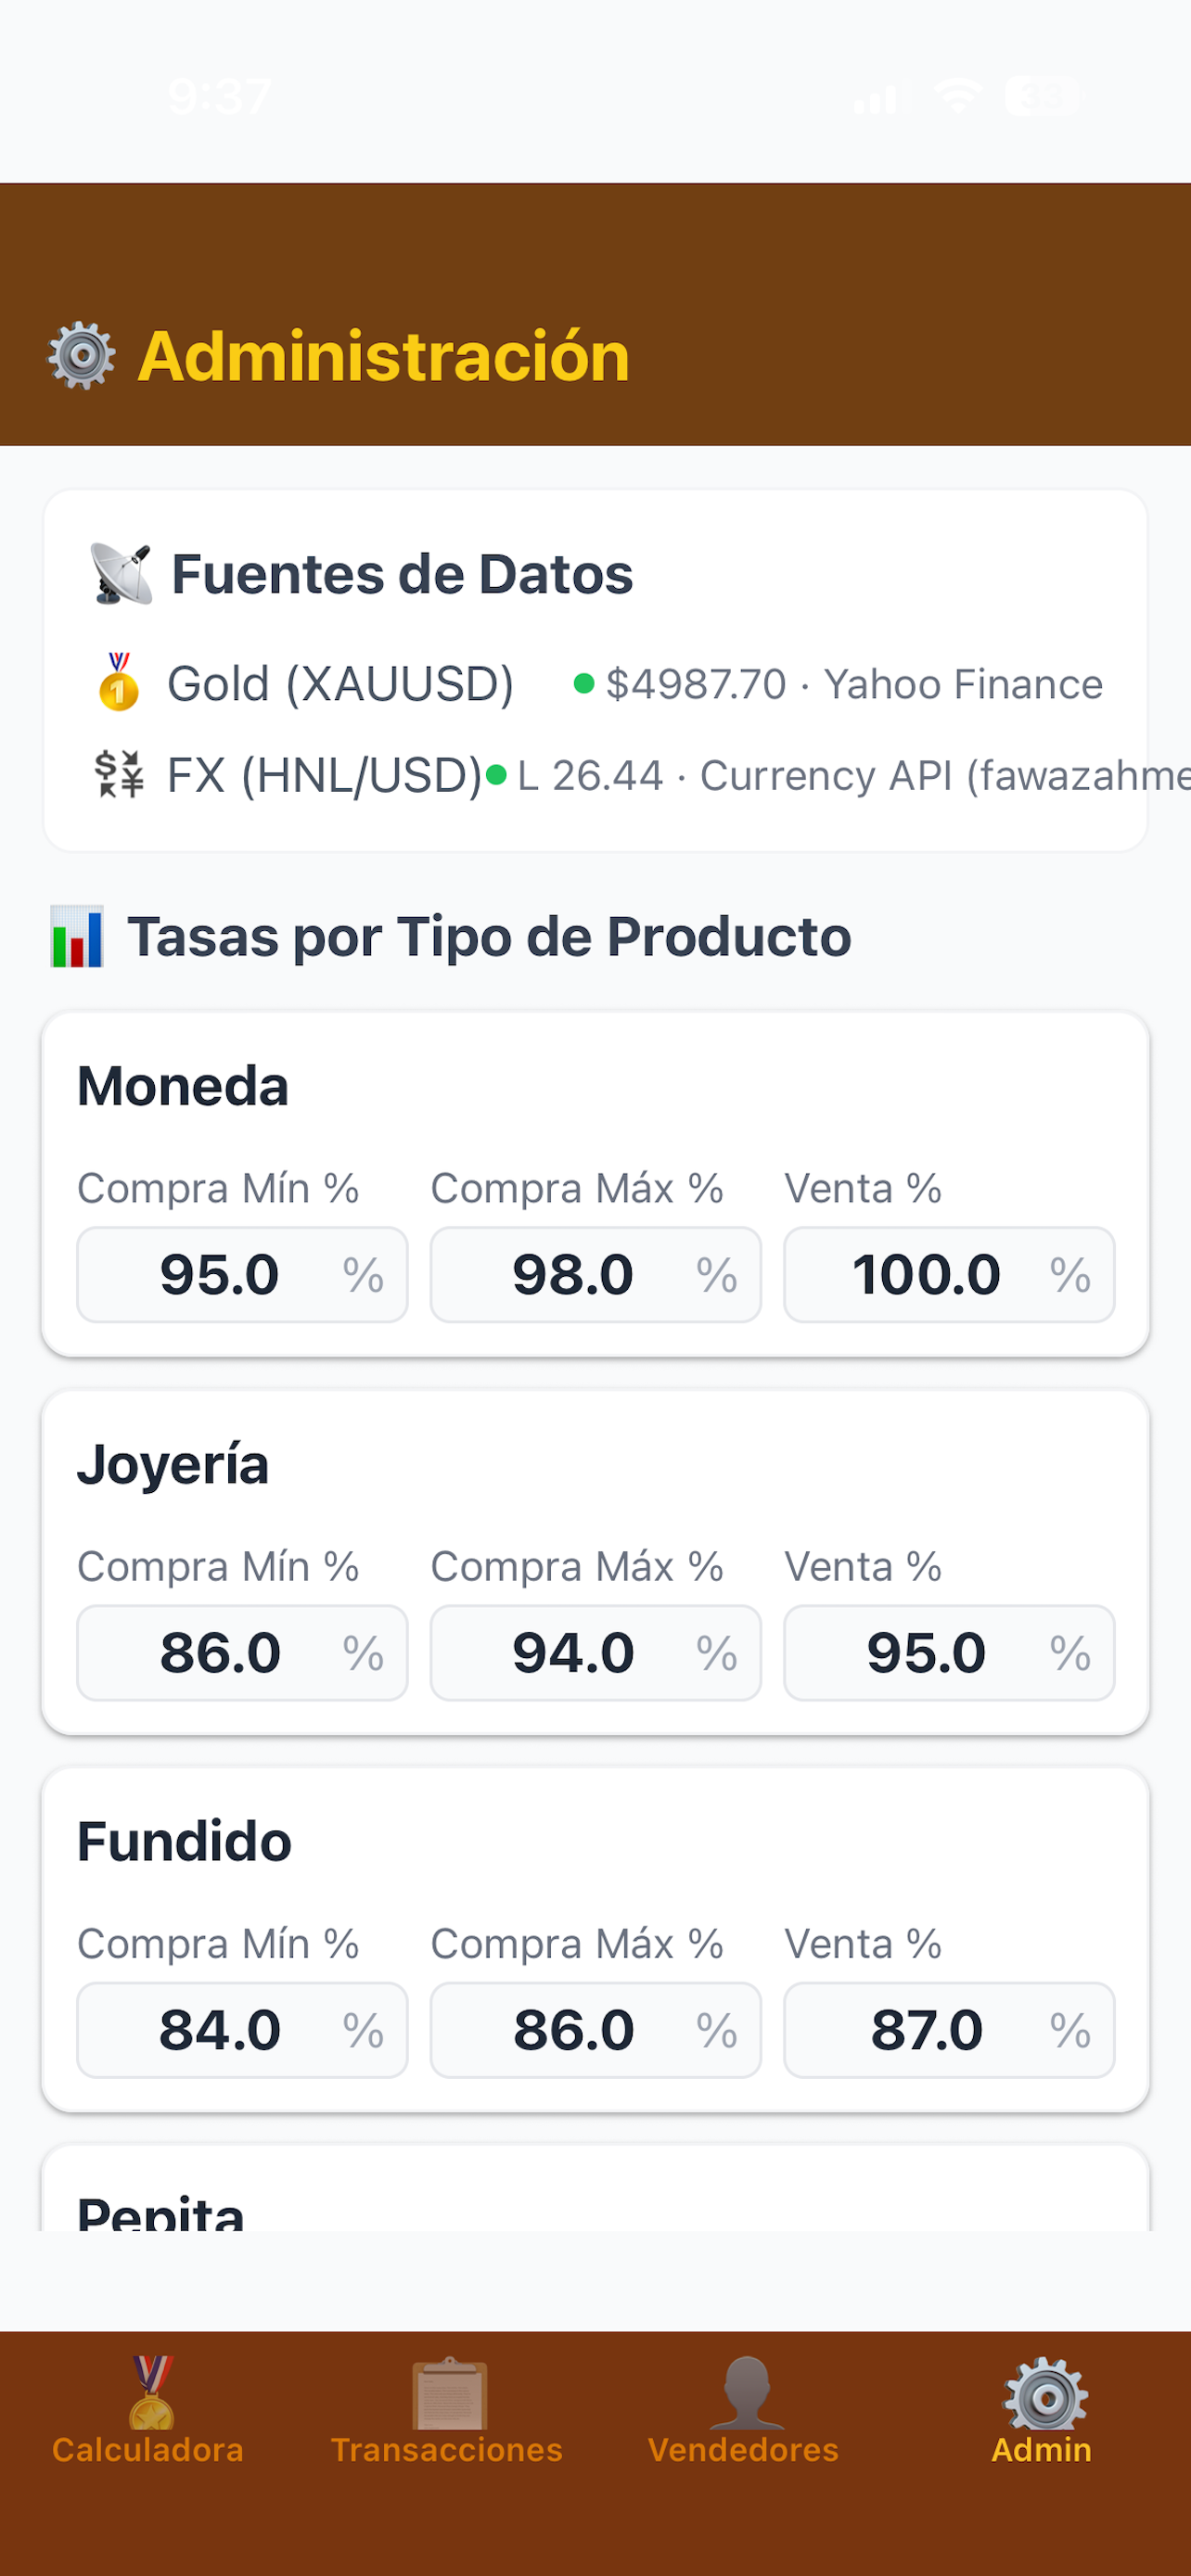1191x2576 pixels.
Task: Edit Fundido Venta % field
Action: coord(949,2030)
